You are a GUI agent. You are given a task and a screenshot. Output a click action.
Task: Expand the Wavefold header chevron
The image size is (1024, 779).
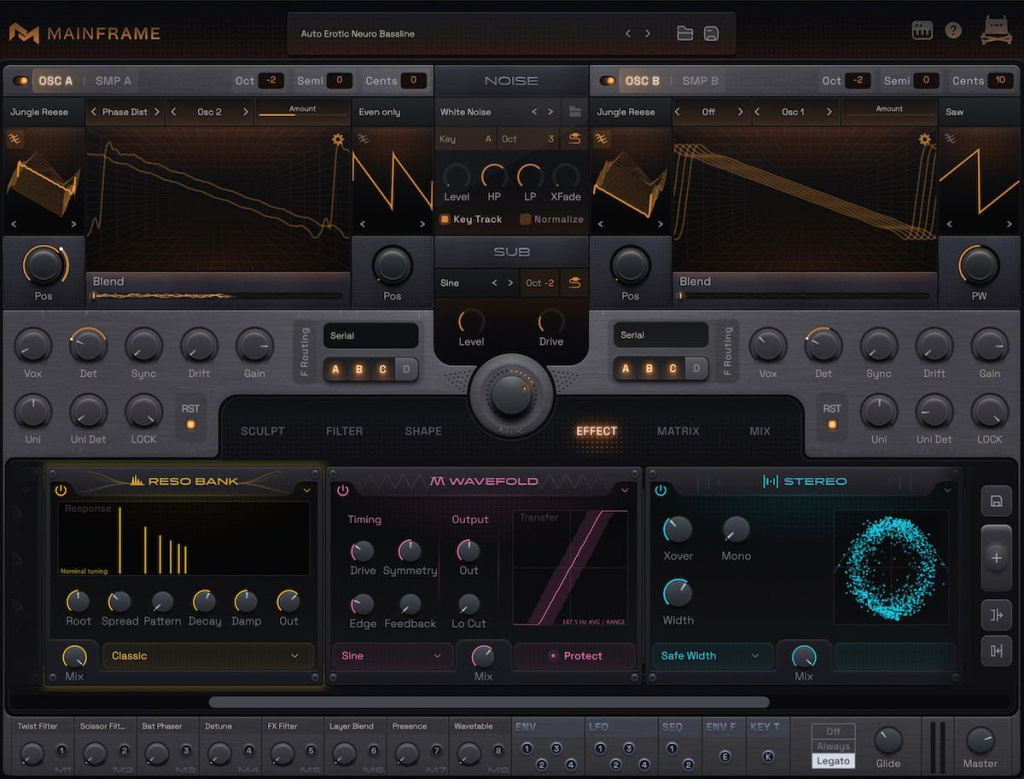click(x=625, y=490)
